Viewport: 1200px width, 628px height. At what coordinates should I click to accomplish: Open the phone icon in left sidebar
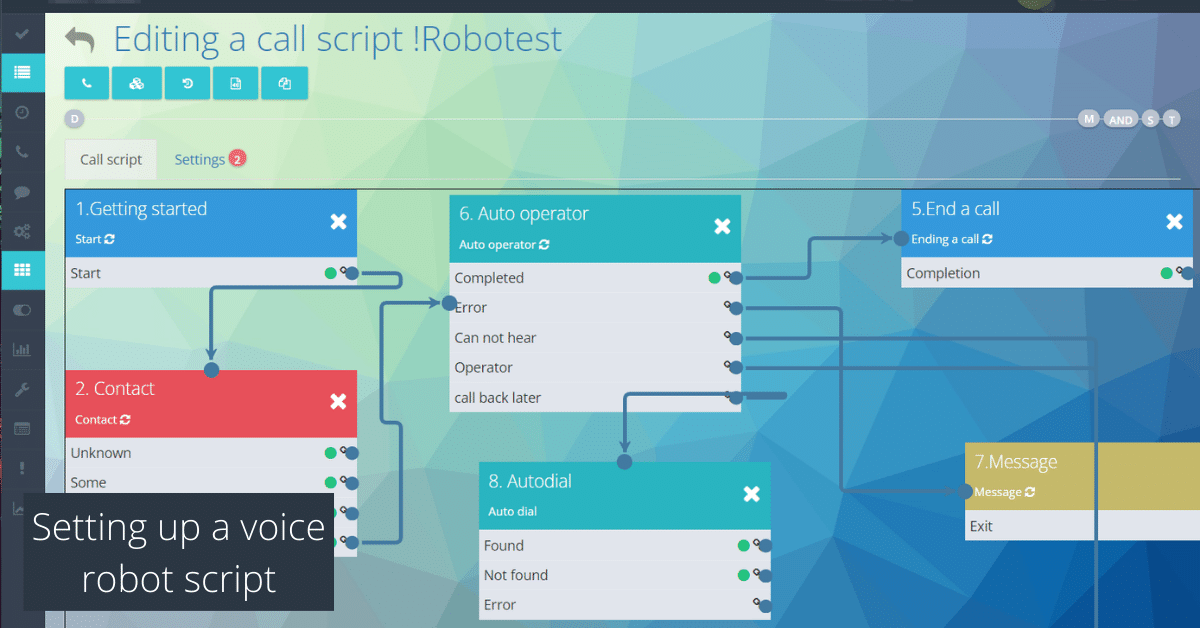[x=22, y=152]
